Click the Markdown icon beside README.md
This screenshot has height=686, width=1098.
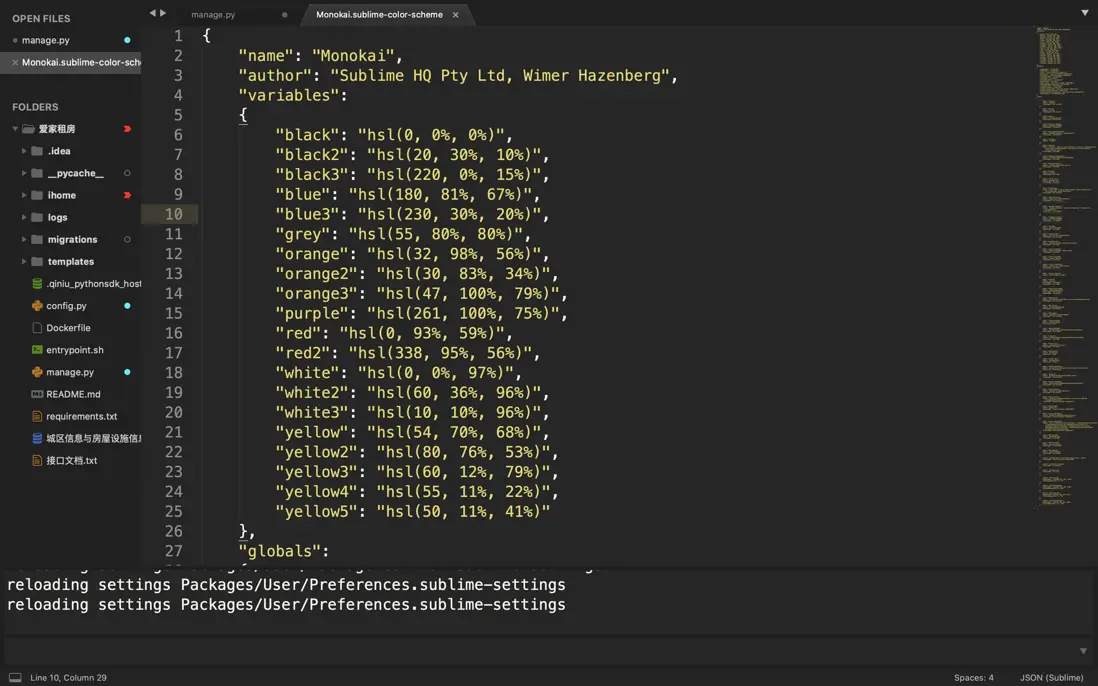pos(37,394)
